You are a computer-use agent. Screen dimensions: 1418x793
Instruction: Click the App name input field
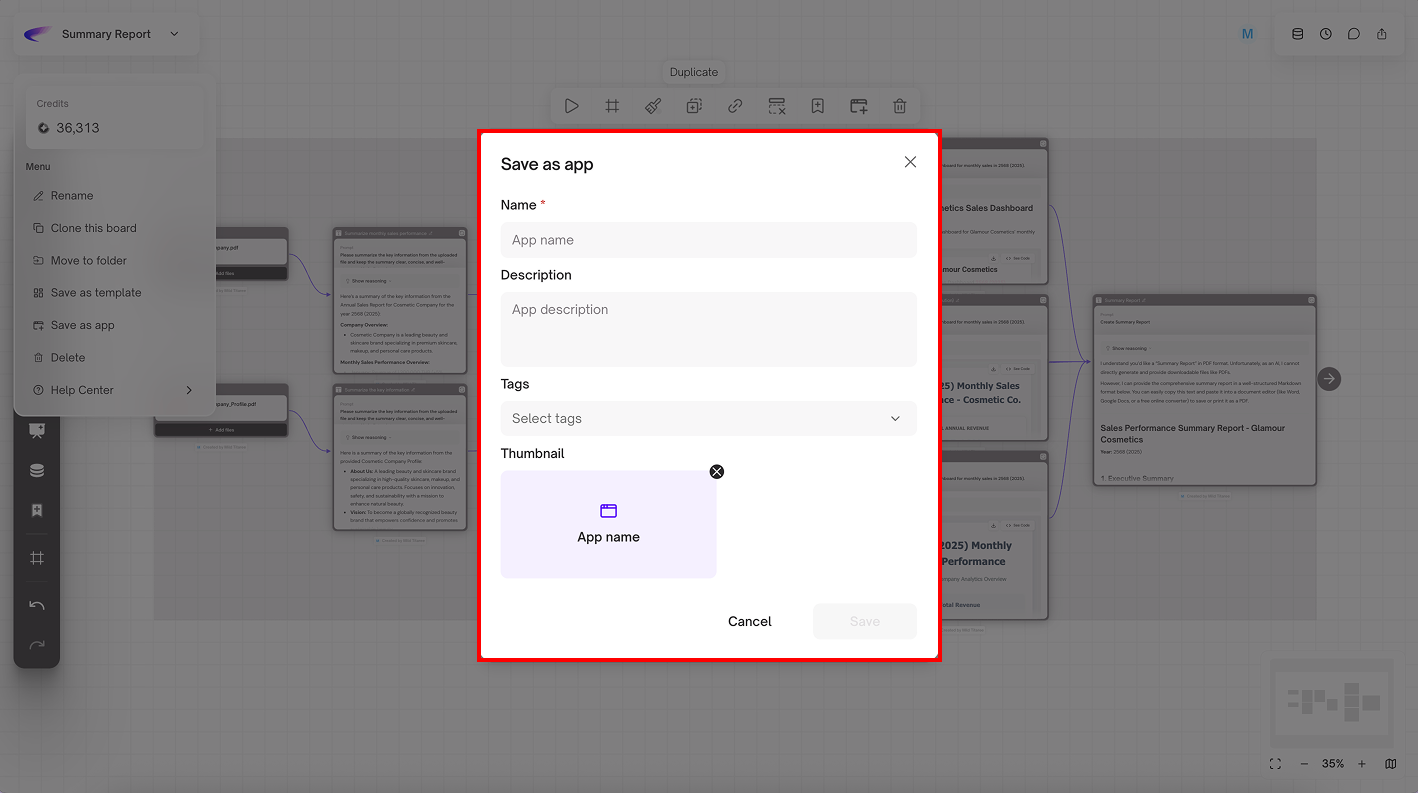click(708, 240)
